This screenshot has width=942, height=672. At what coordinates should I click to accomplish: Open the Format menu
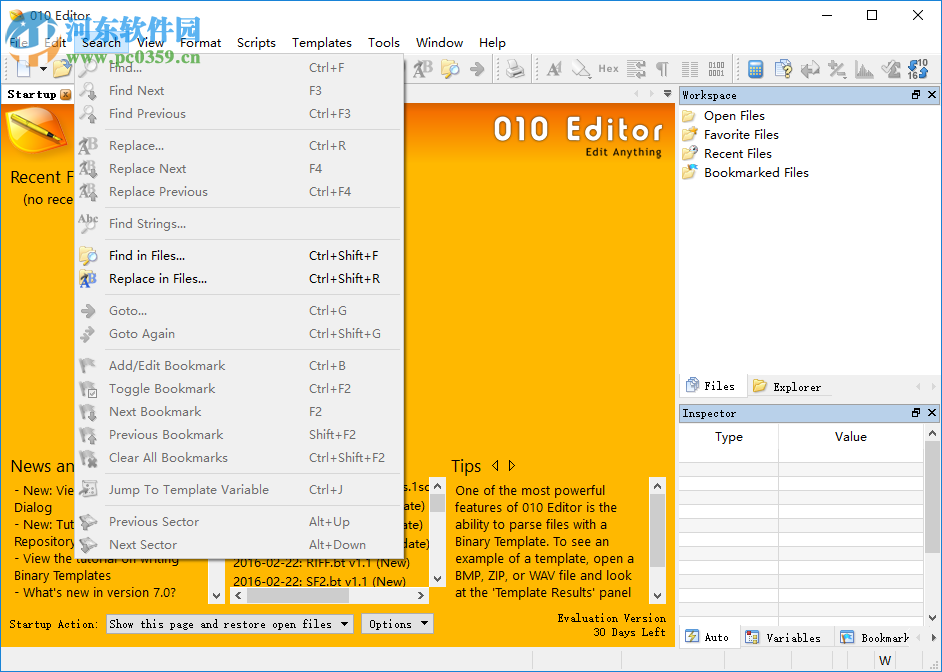click(x=200, y=43)
